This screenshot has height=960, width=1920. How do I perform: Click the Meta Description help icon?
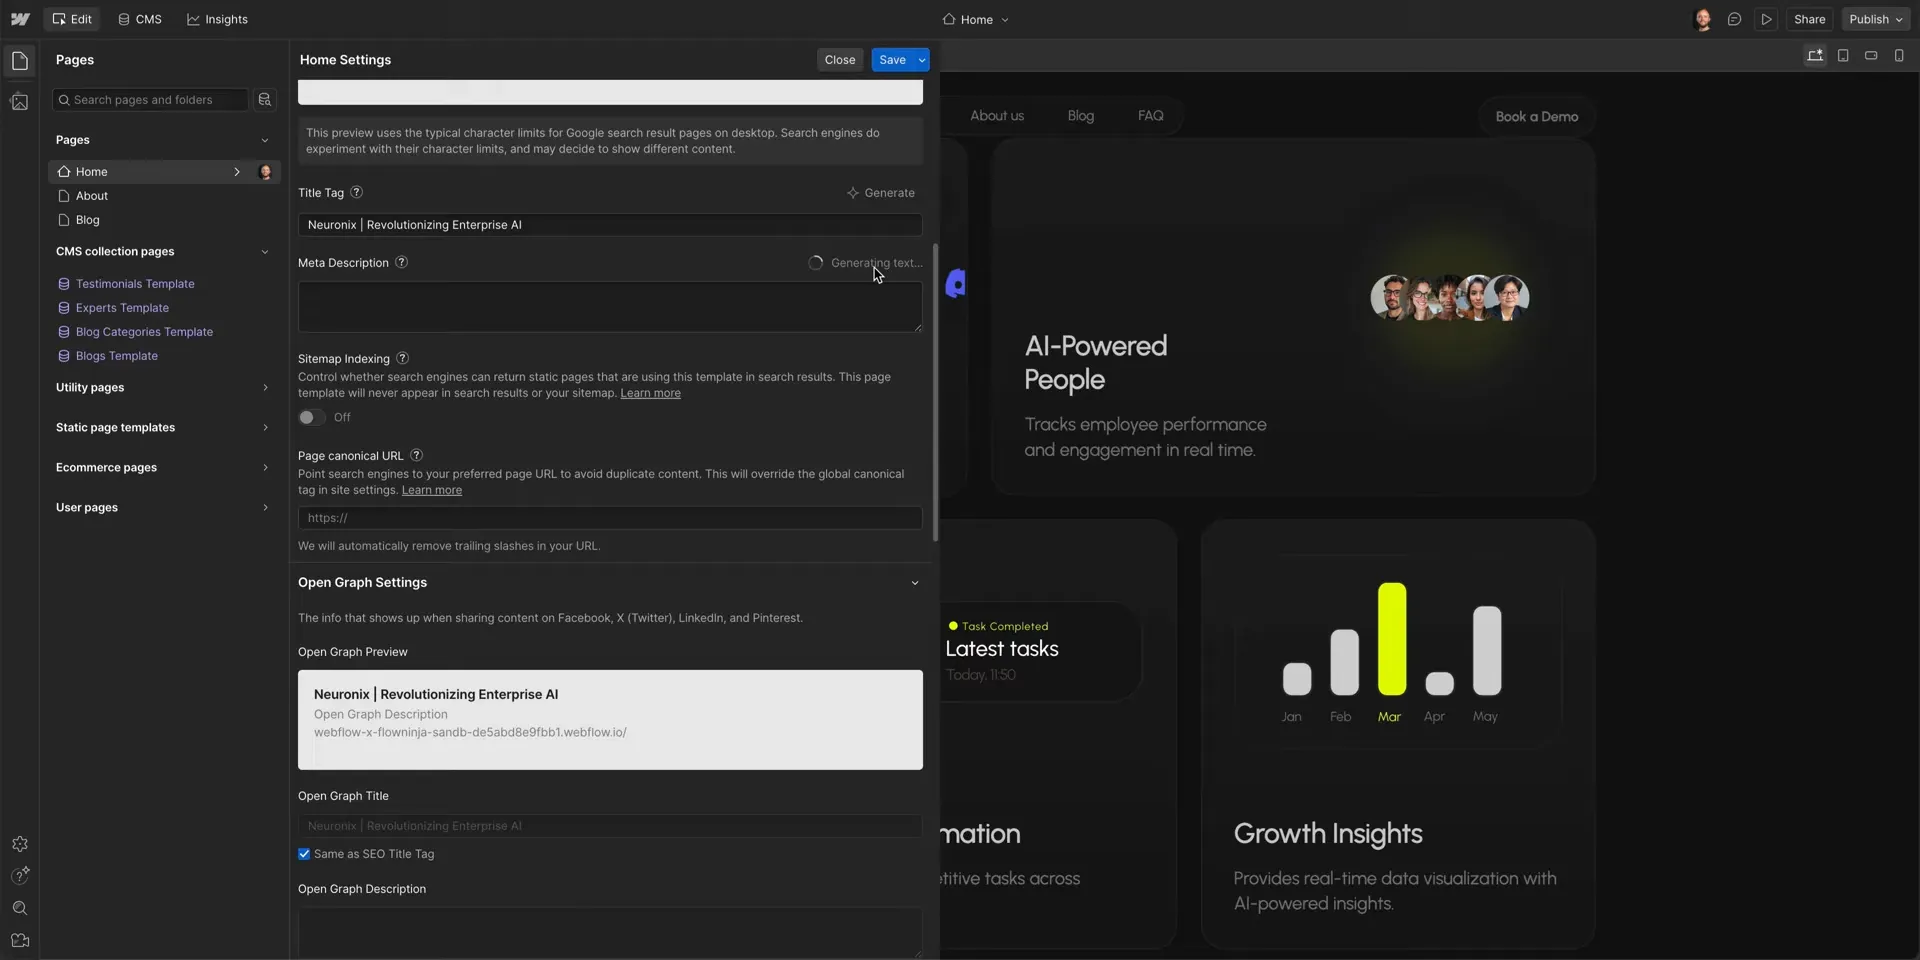click(401, 262)
